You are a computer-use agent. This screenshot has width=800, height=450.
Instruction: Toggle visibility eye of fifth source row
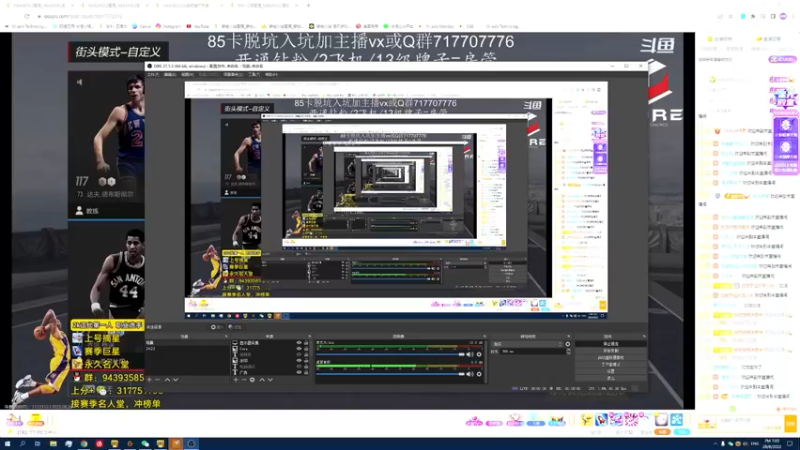[x=299, y=366]
